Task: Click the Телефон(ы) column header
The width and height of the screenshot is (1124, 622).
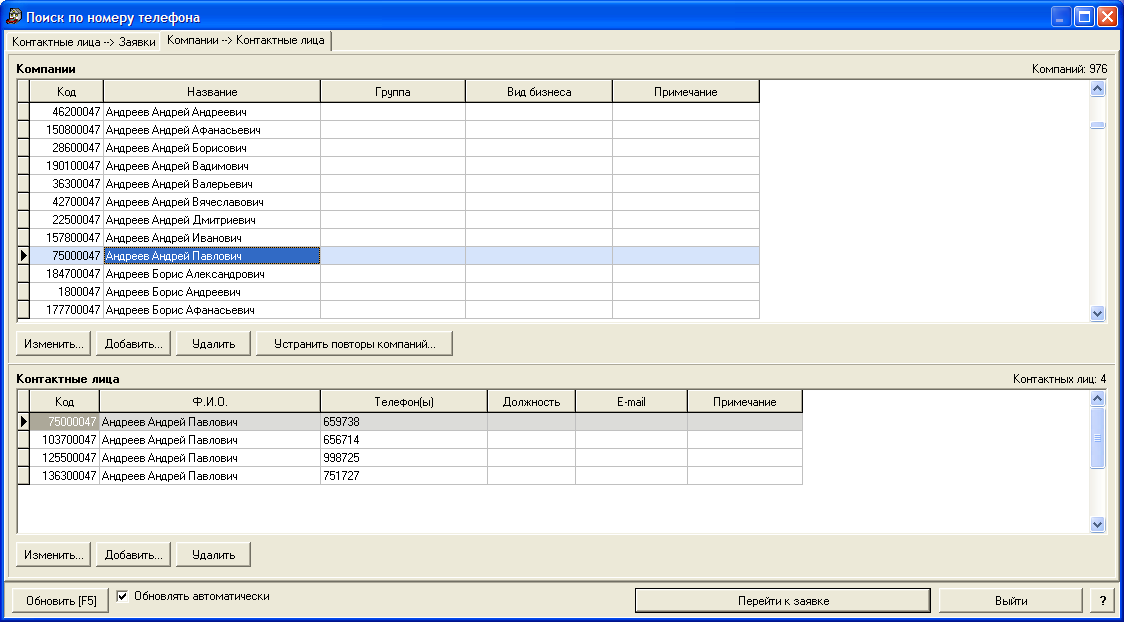Action: click(x=404, y=401)
